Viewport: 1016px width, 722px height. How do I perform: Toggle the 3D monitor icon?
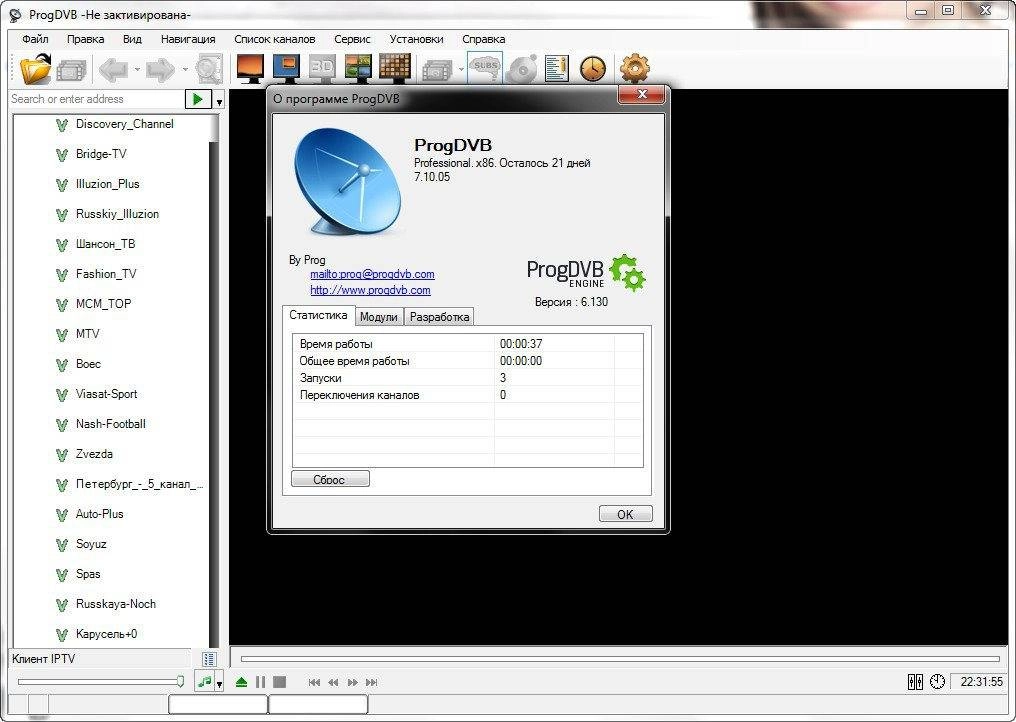coord(322,68)
